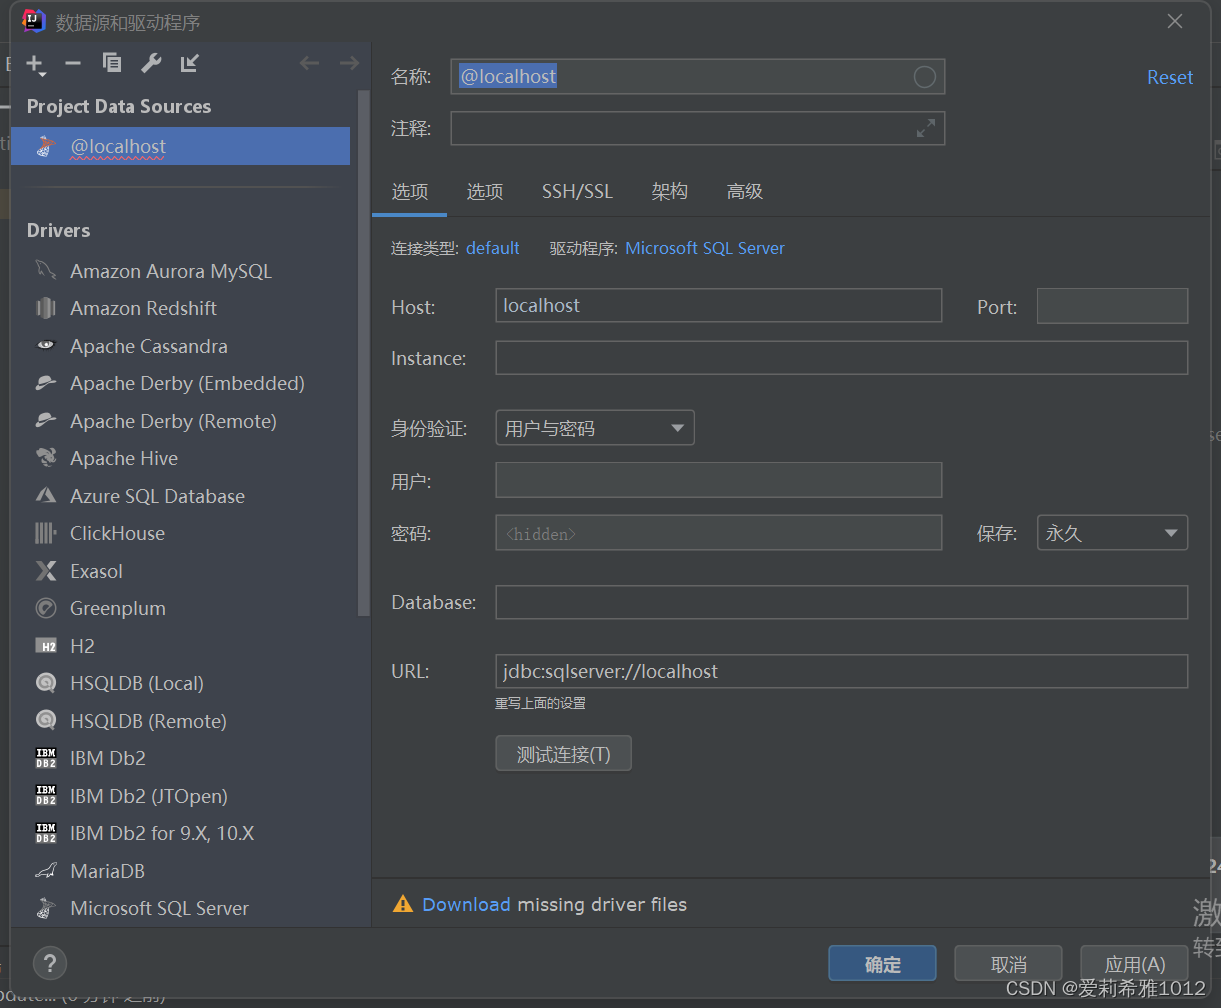1221x1008 pixels.
Task: Click the help question mark button
Action: (50, 963)
